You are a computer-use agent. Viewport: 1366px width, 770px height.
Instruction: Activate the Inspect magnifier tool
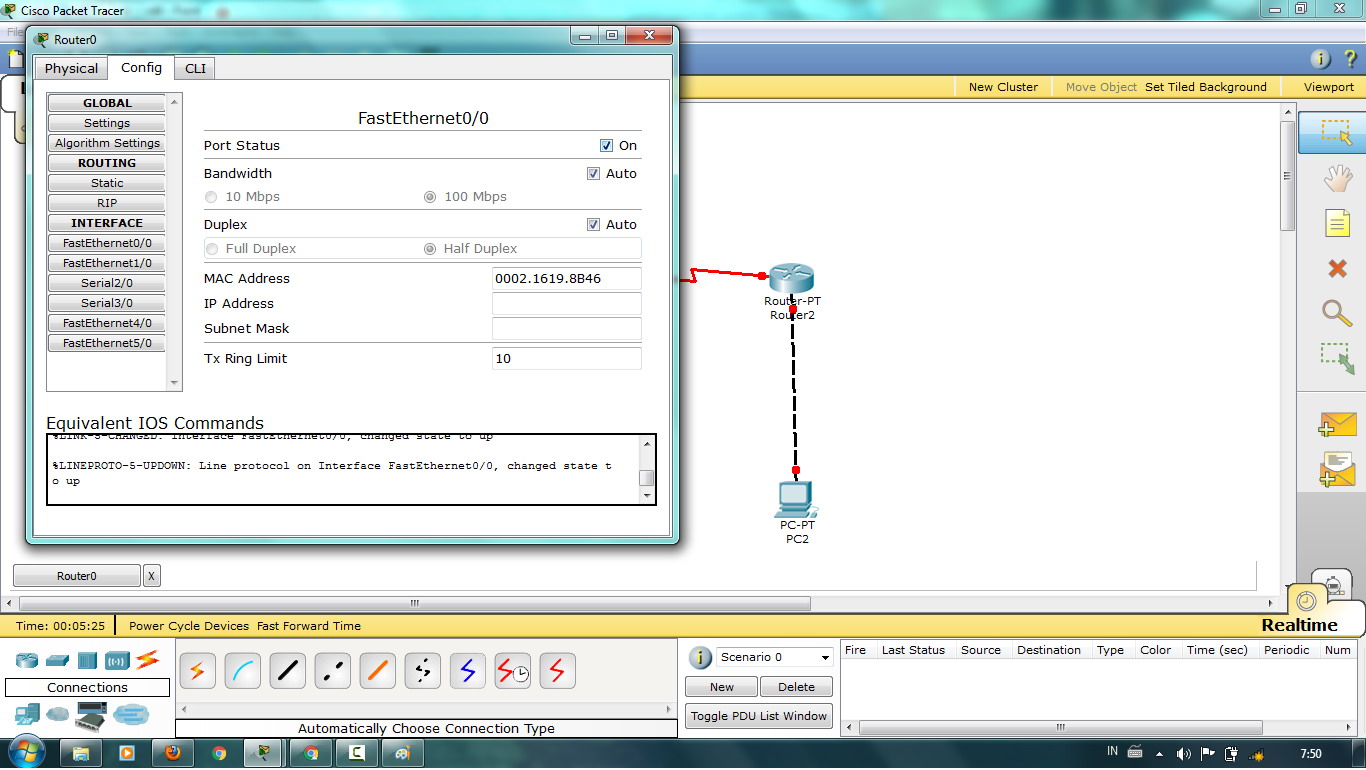1337,312
